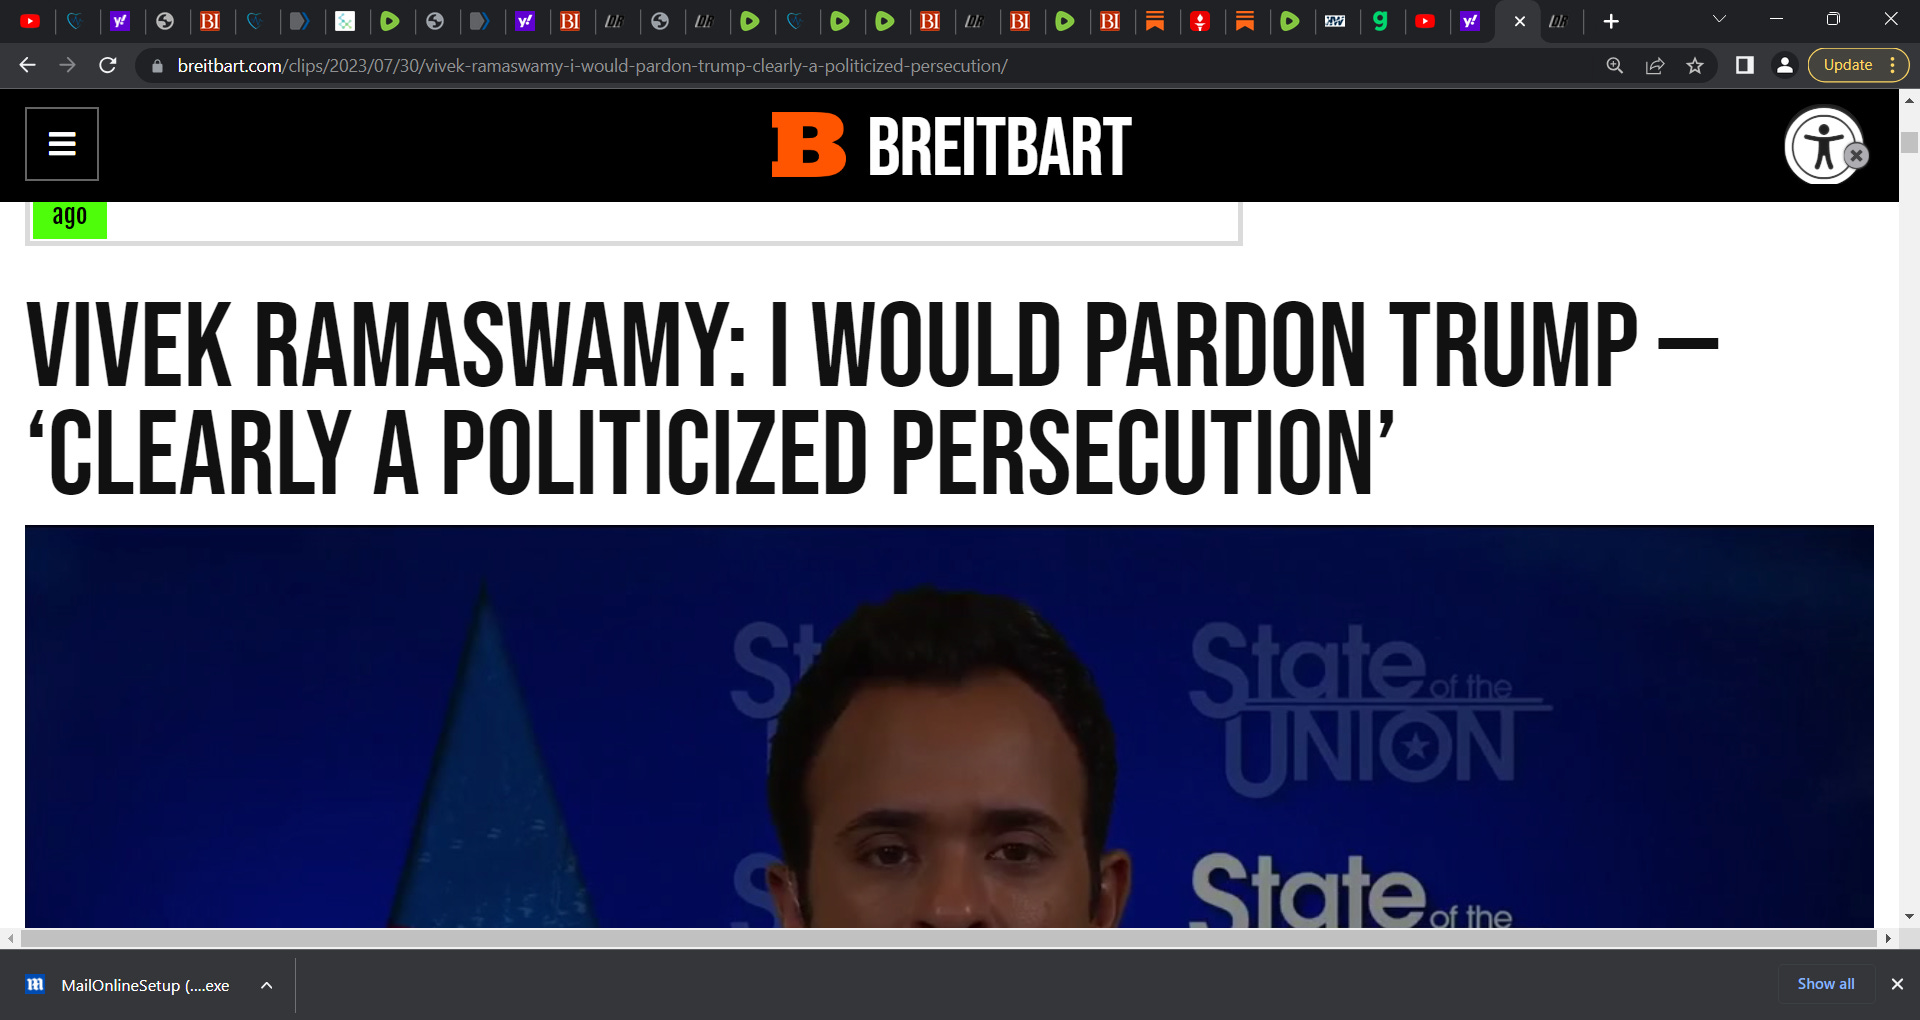Screen dimensions: 1920x1020
Task: Bookmark this page with the star icon
Action: point(1695,66)
